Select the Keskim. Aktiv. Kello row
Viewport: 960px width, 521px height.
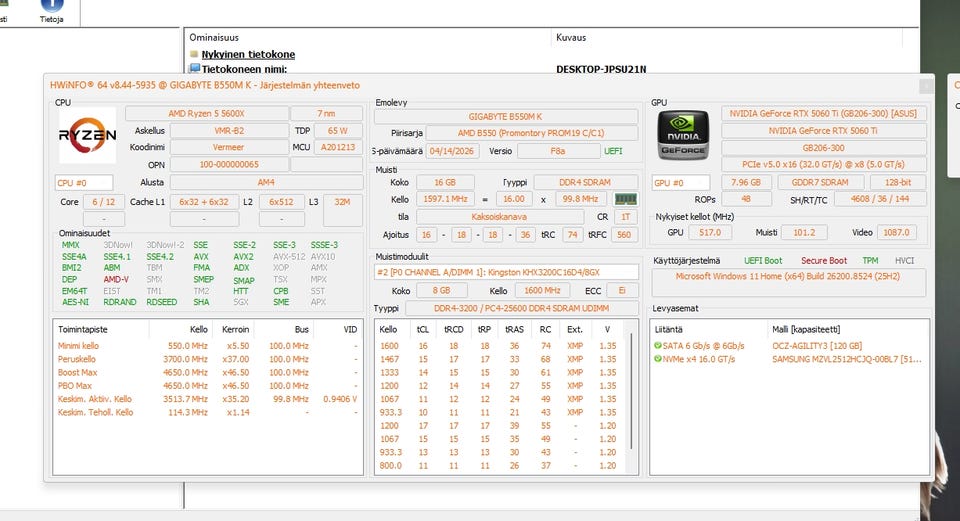pos(208,399)
